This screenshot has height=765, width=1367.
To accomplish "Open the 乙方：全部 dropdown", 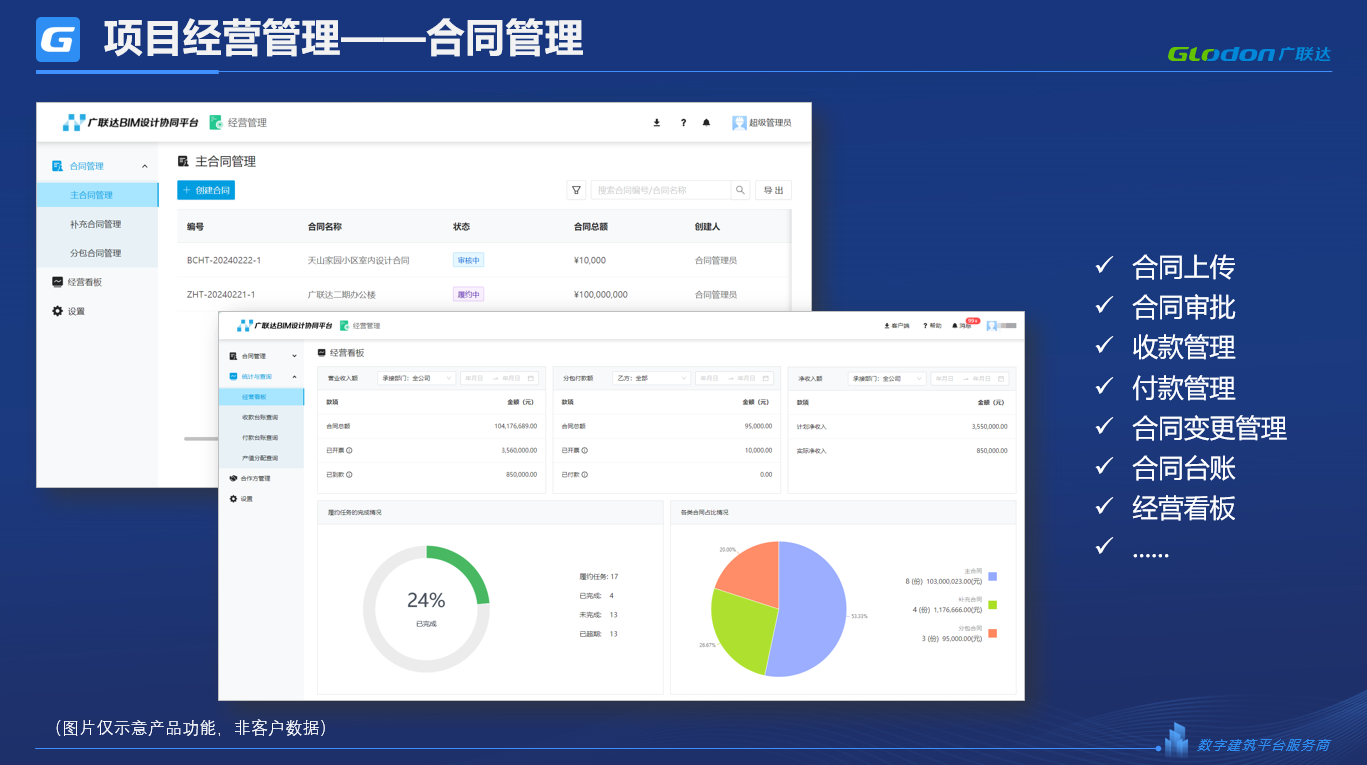I will tap(651, 379).
